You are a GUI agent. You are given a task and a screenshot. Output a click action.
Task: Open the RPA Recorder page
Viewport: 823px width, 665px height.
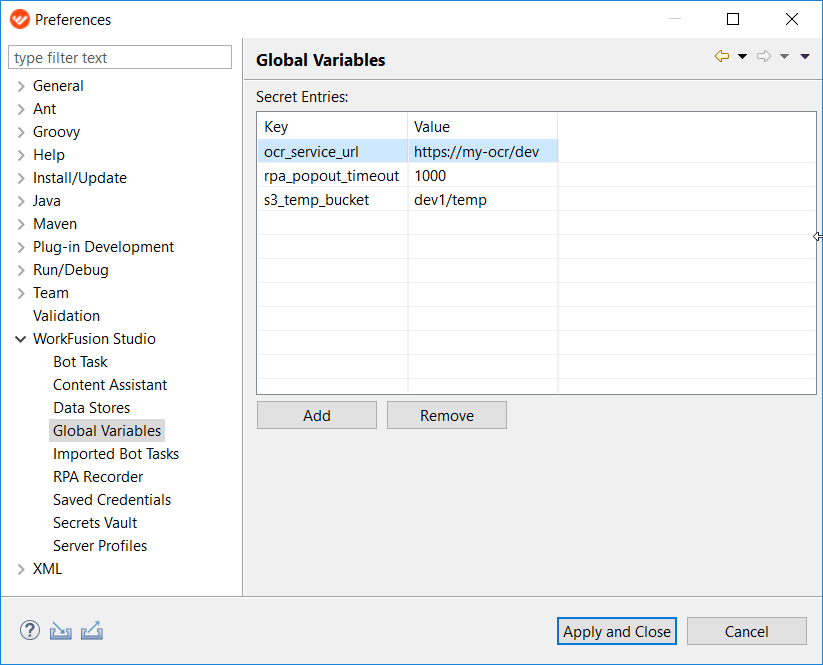[98, 477]
